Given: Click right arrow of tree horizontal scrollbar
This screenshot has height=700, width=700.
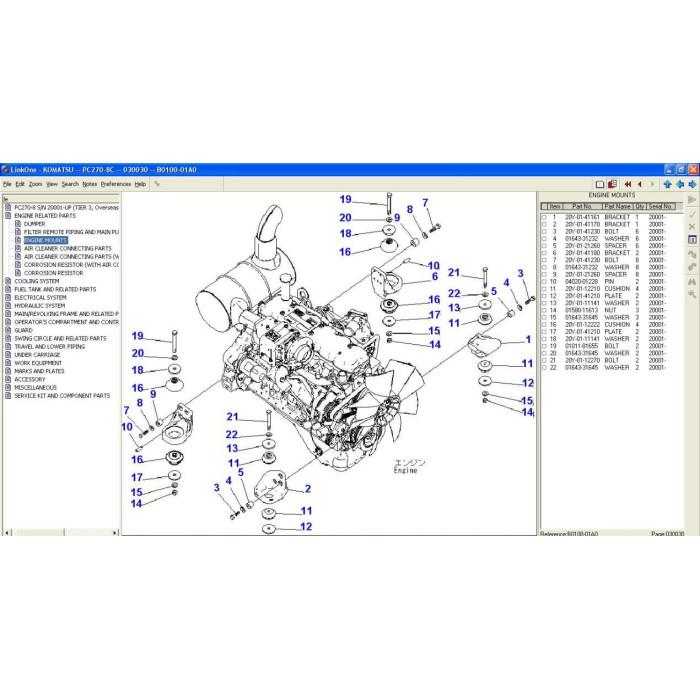Looking at the screenshot, I should coord(115,532).
